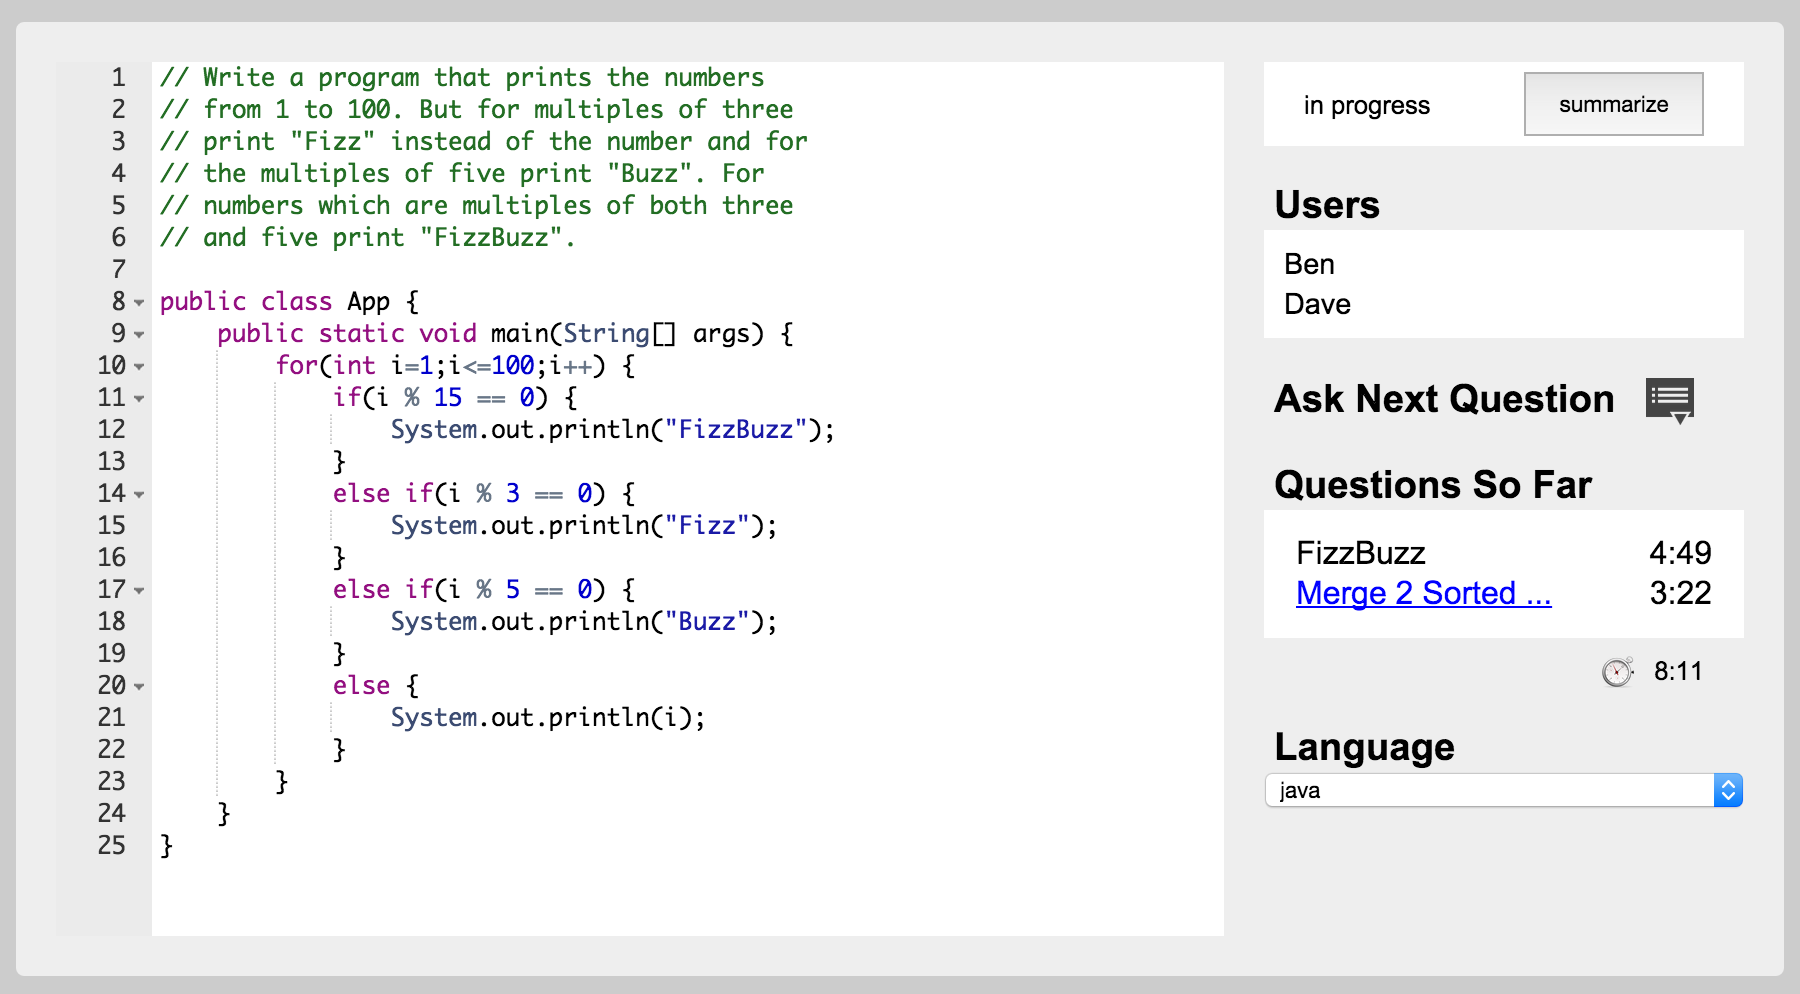Screen dimensions: 1800x994
Task: Open the Merge 2 Sorted question link
Action: [1422, 593]
